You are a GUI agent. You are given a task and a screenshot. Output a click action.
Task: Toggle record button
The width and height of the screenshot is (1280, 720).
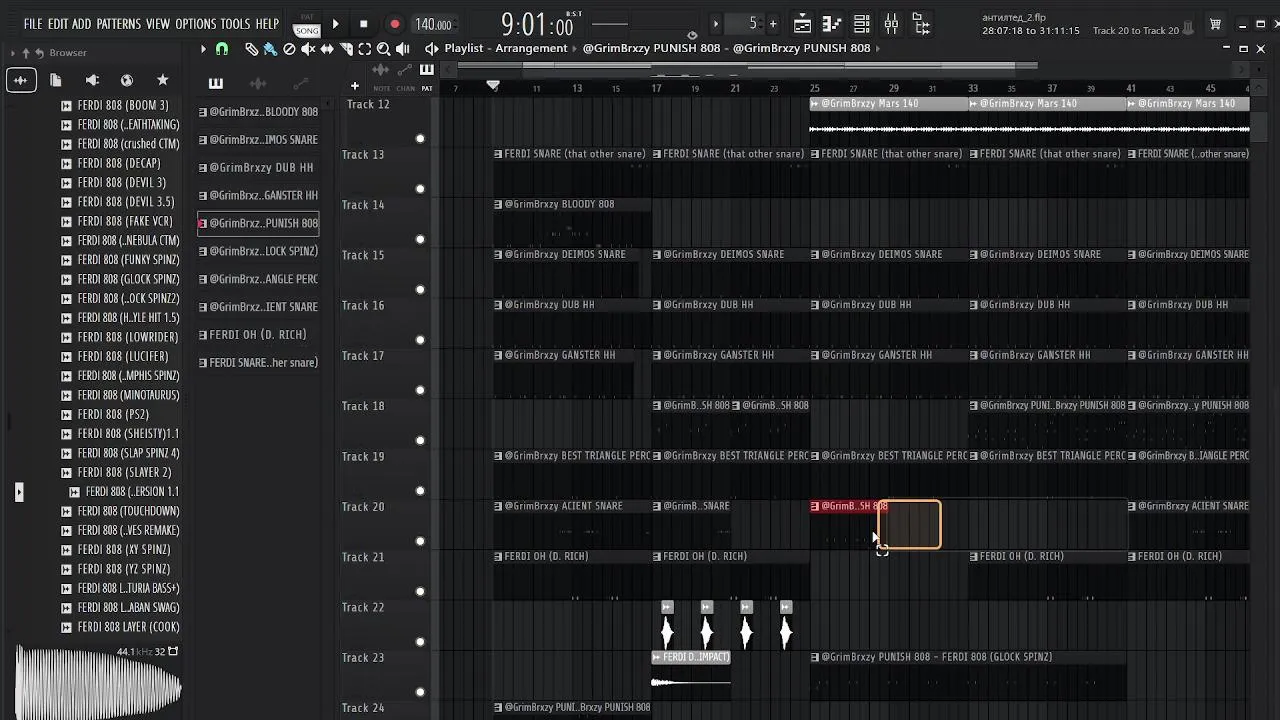point(395,24)
